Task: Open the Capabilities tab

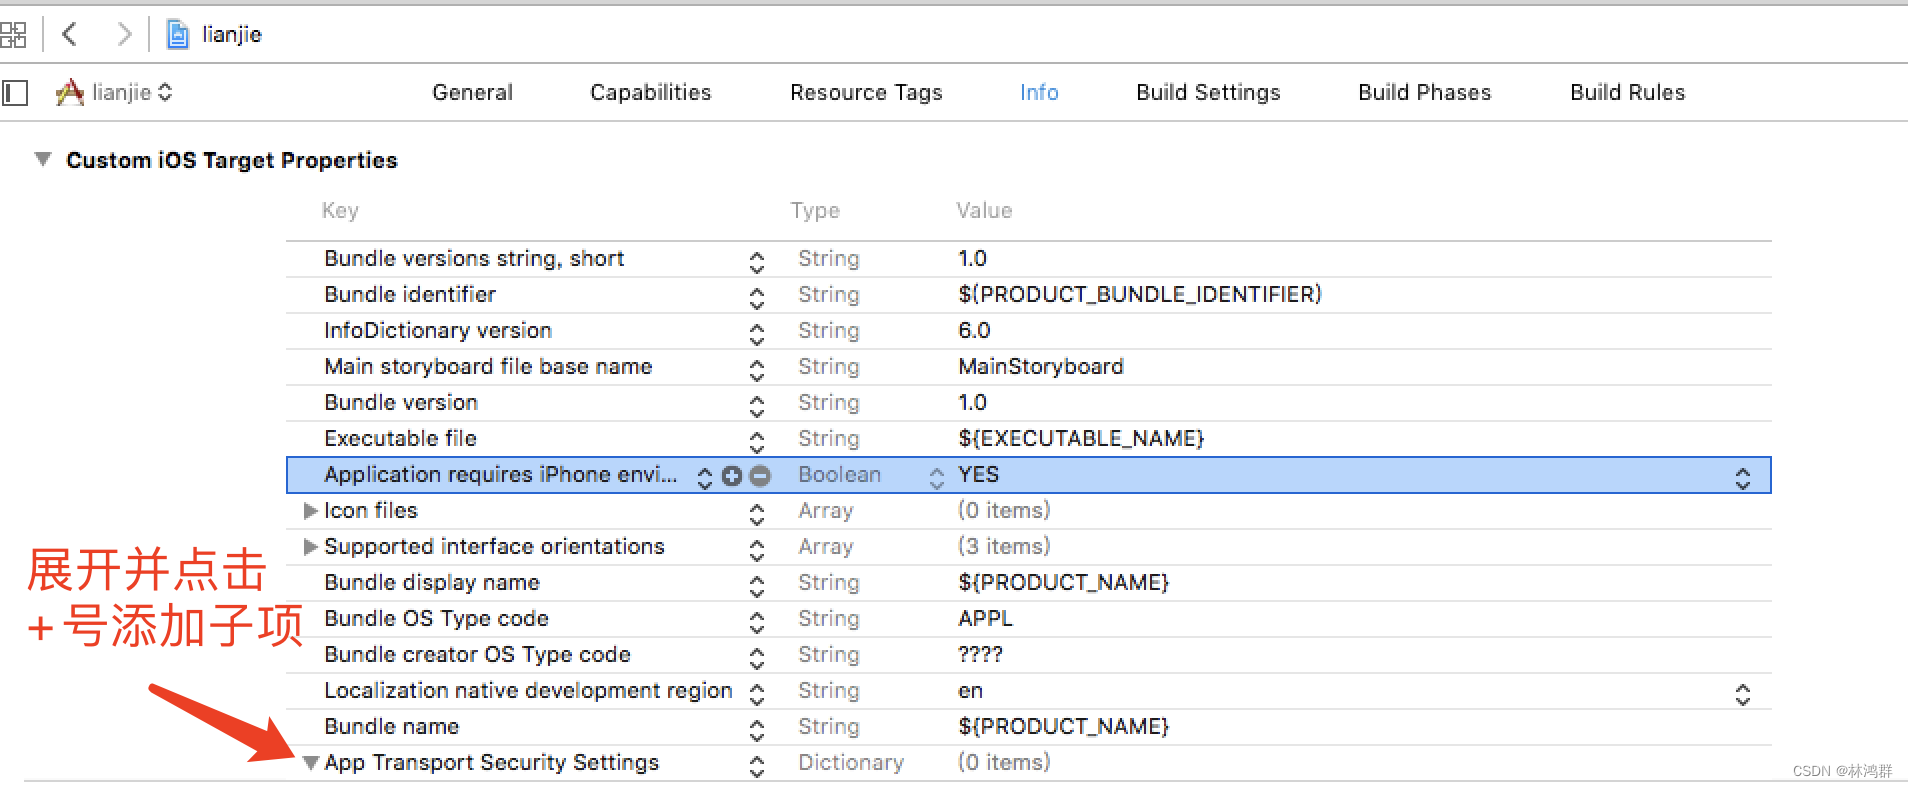Action: 650,92
